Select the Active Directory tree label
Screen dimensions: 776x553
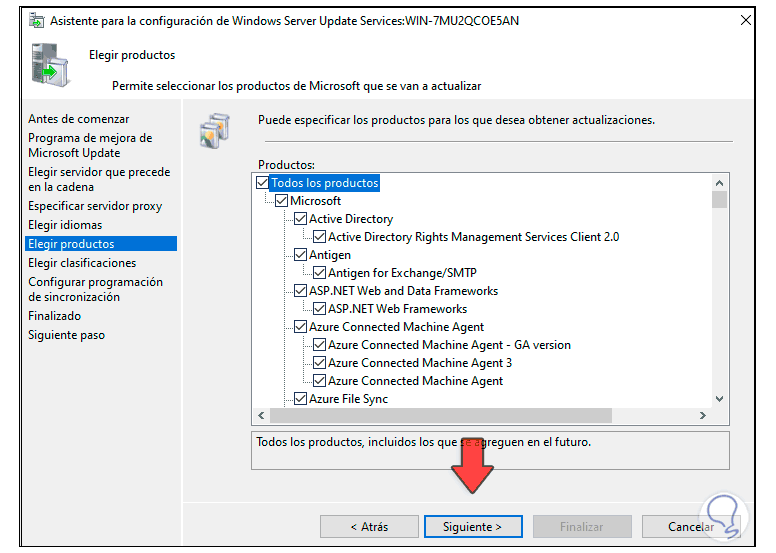[351, 219]
